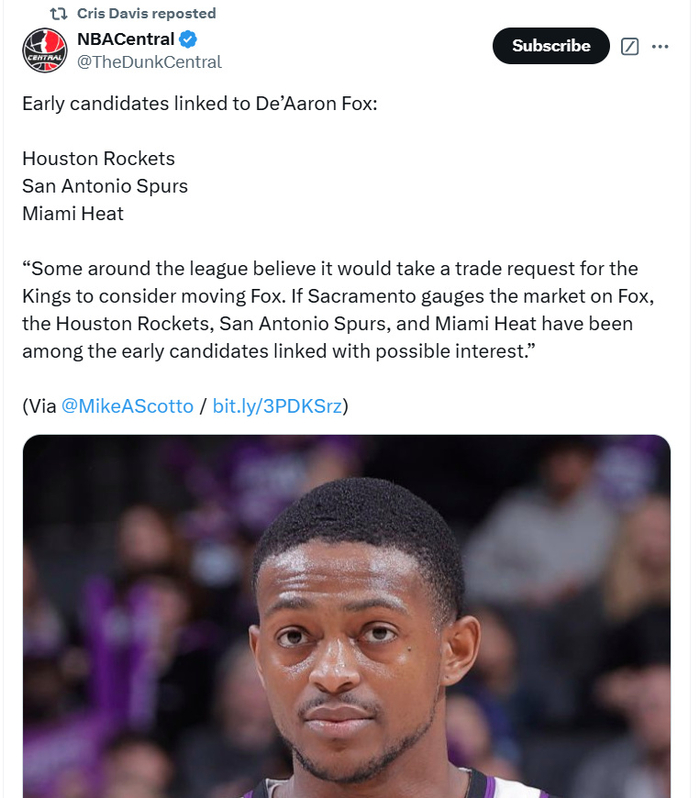700x798 pixels.
Task: Click the '(Via' text before the mention
Action: (39, 406)
